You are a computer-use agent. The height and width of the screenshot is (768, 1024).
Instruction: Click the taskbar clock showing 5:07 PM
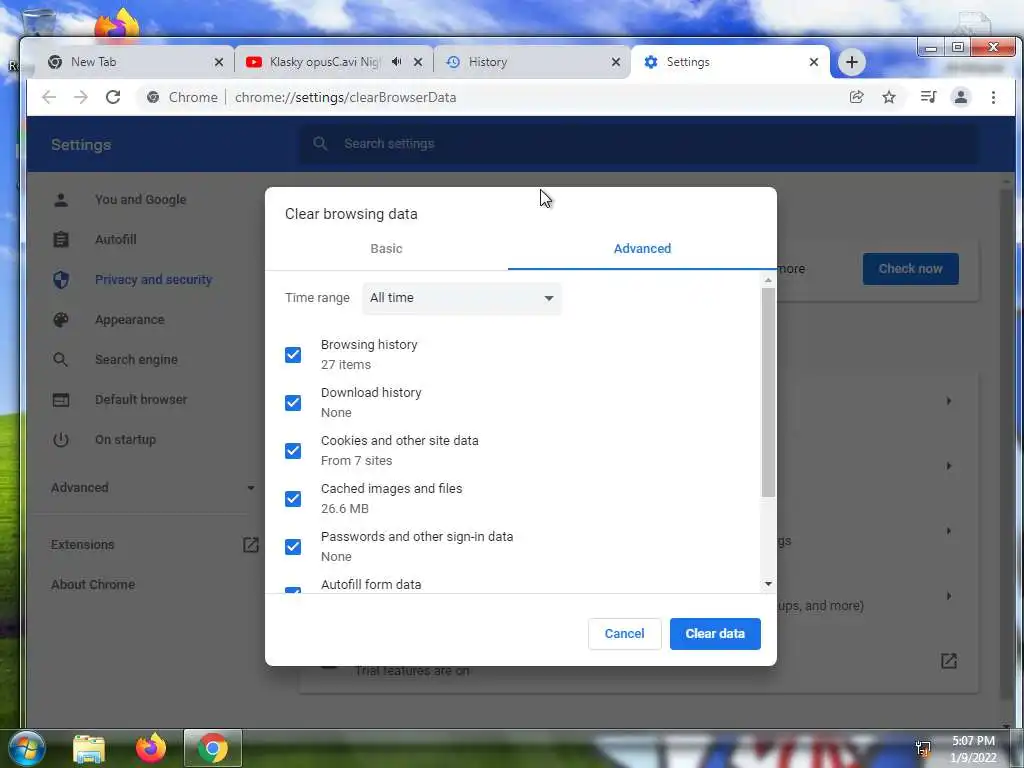pyautogui.click(x=973, y=748)
